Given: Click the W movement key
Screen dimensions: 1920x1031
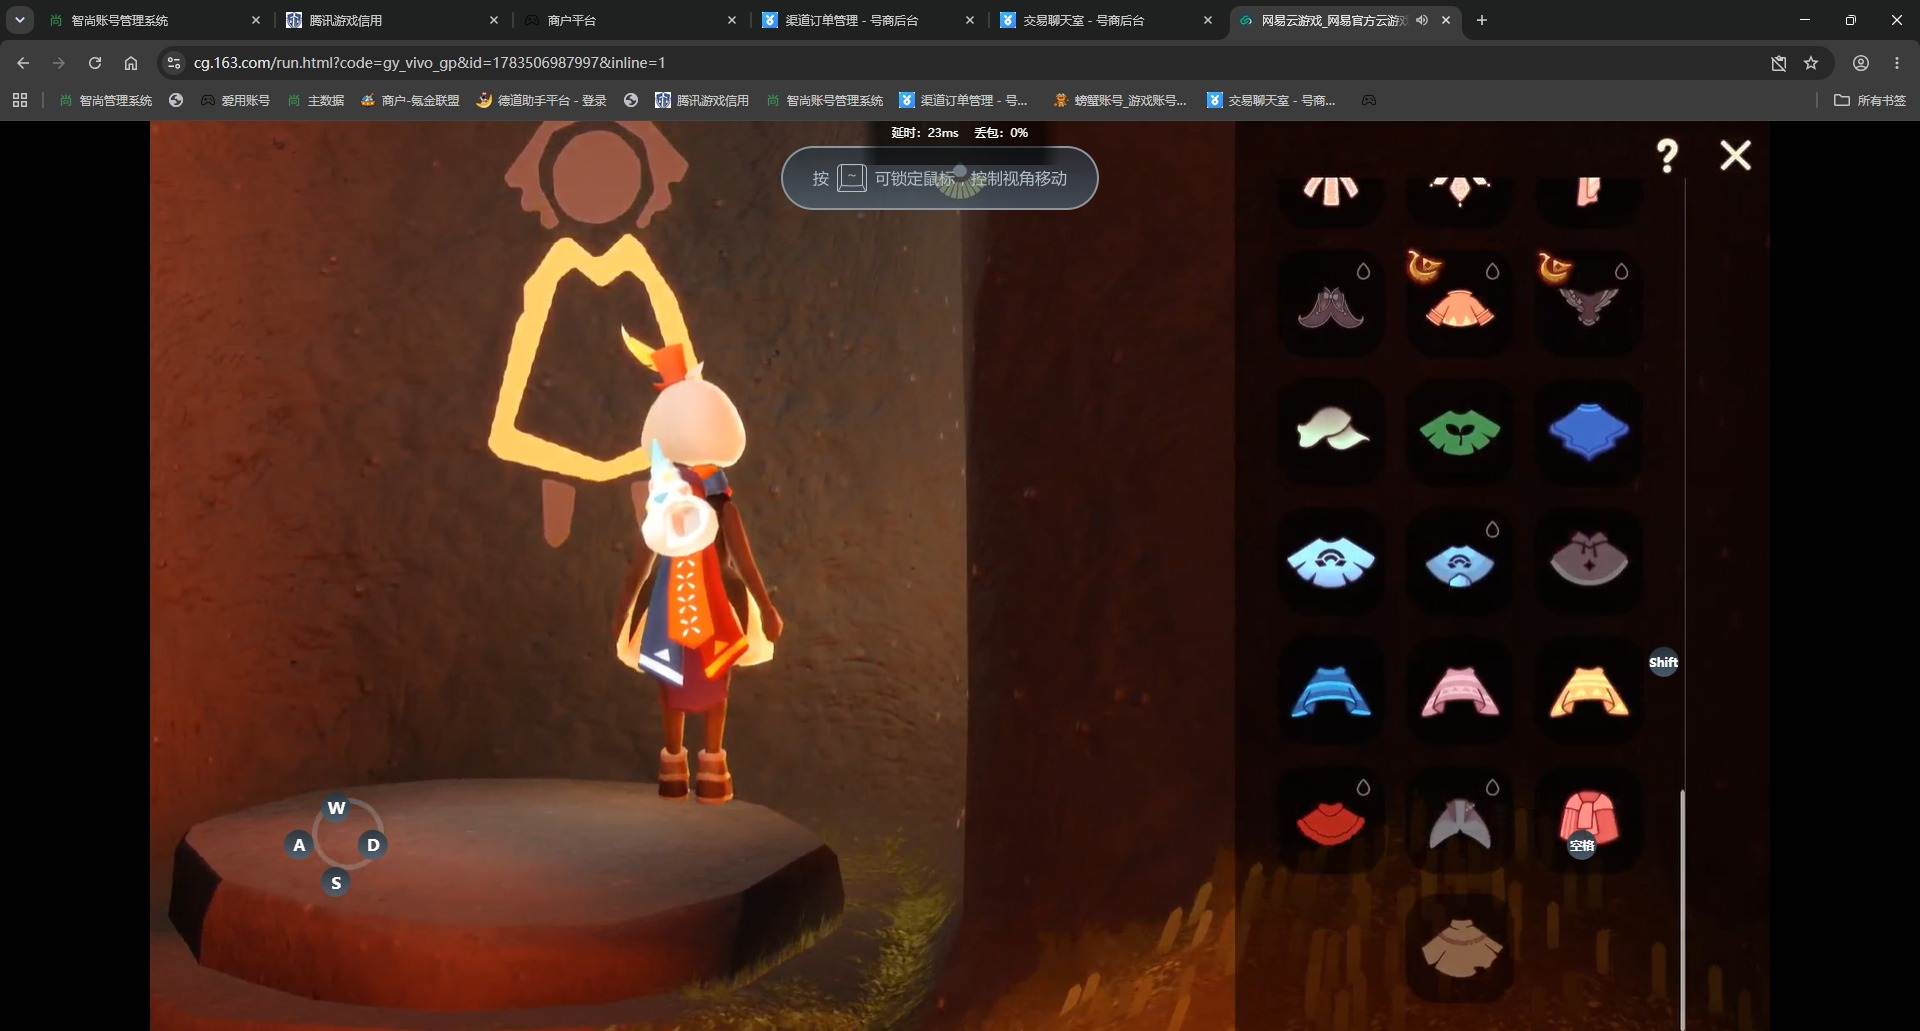Looking at the screenshot, I should pyautogui.click(x=336, y=807).
